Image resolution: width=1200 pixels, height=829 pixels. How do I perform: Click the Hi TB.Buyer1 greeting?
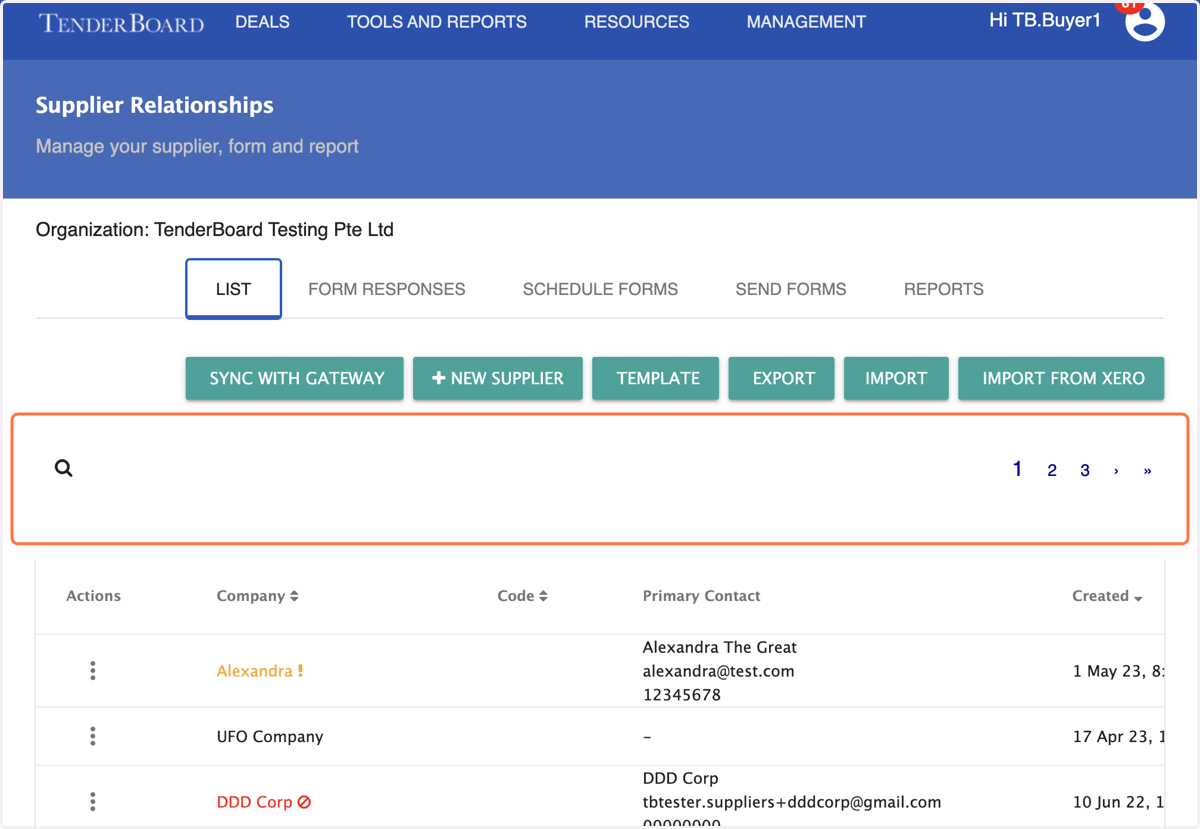(x=1044, y=20)
